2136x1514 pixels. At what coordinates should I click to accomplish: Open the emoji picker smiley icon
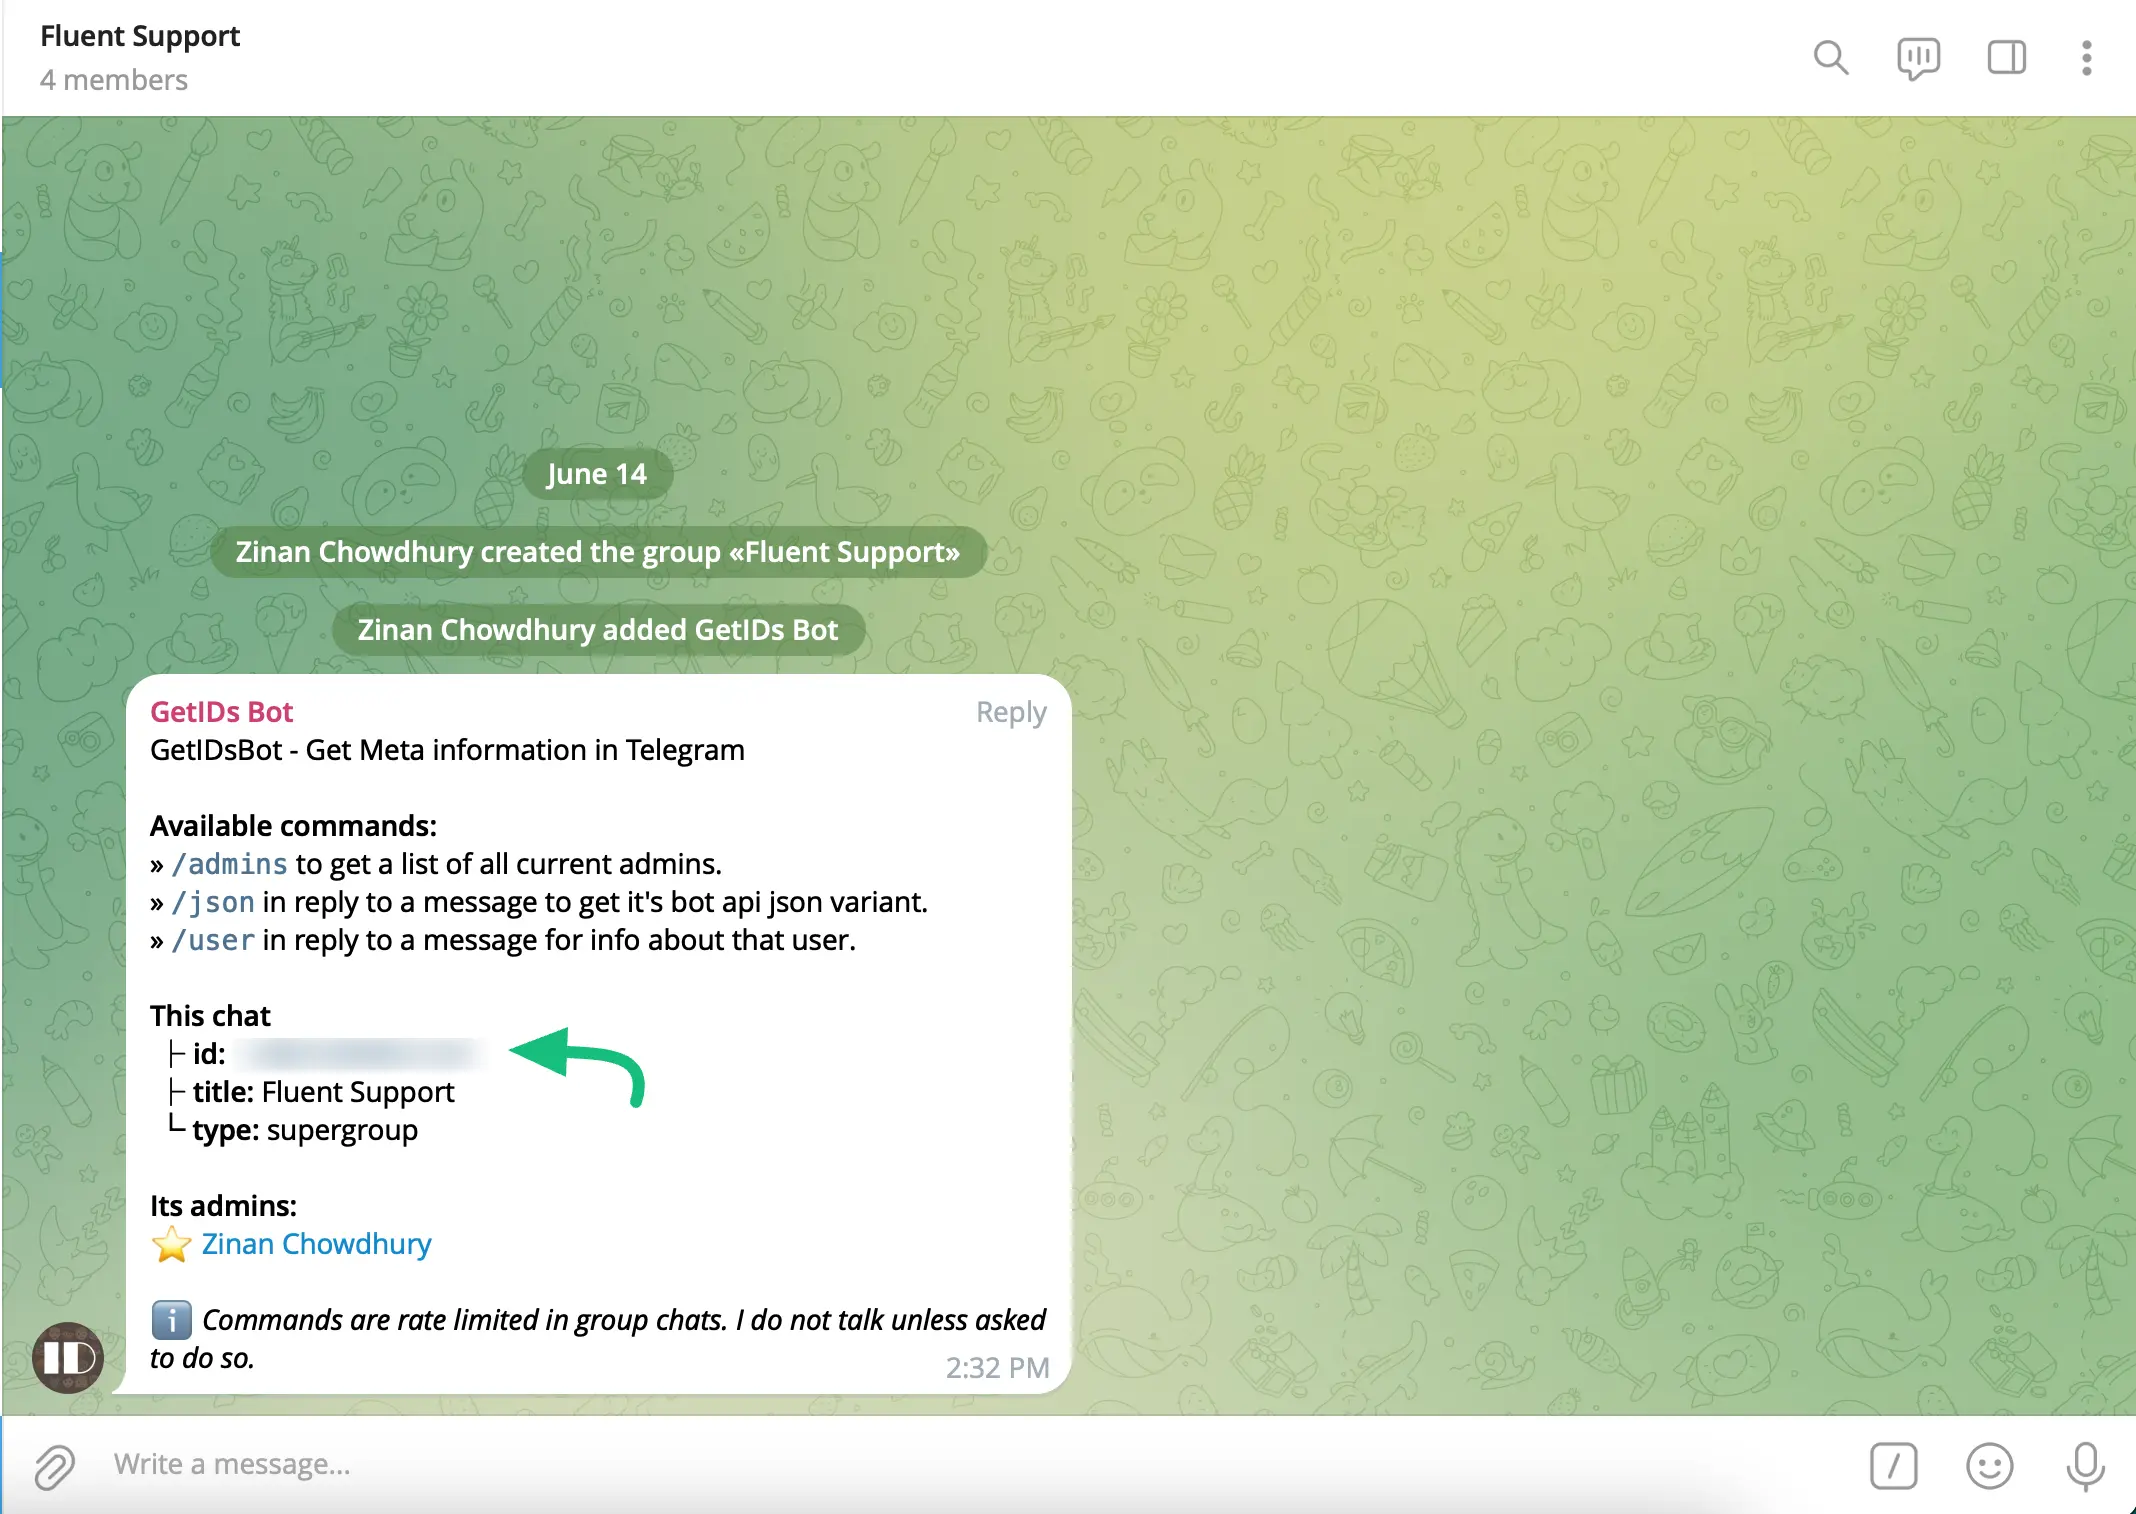tap(1989, 1466)
